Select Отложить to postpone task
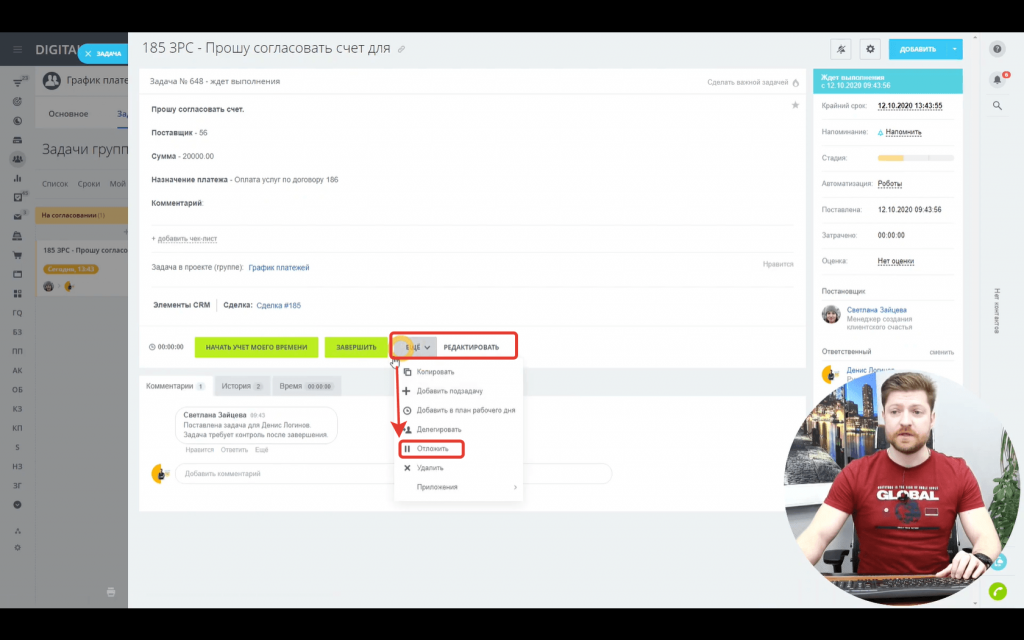 432,449
